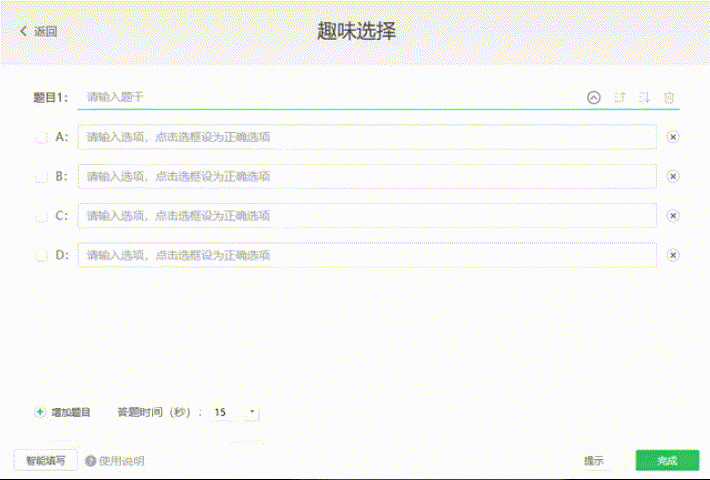
Task: Click the 增加题目 label
Action: (x=71, y=413)
